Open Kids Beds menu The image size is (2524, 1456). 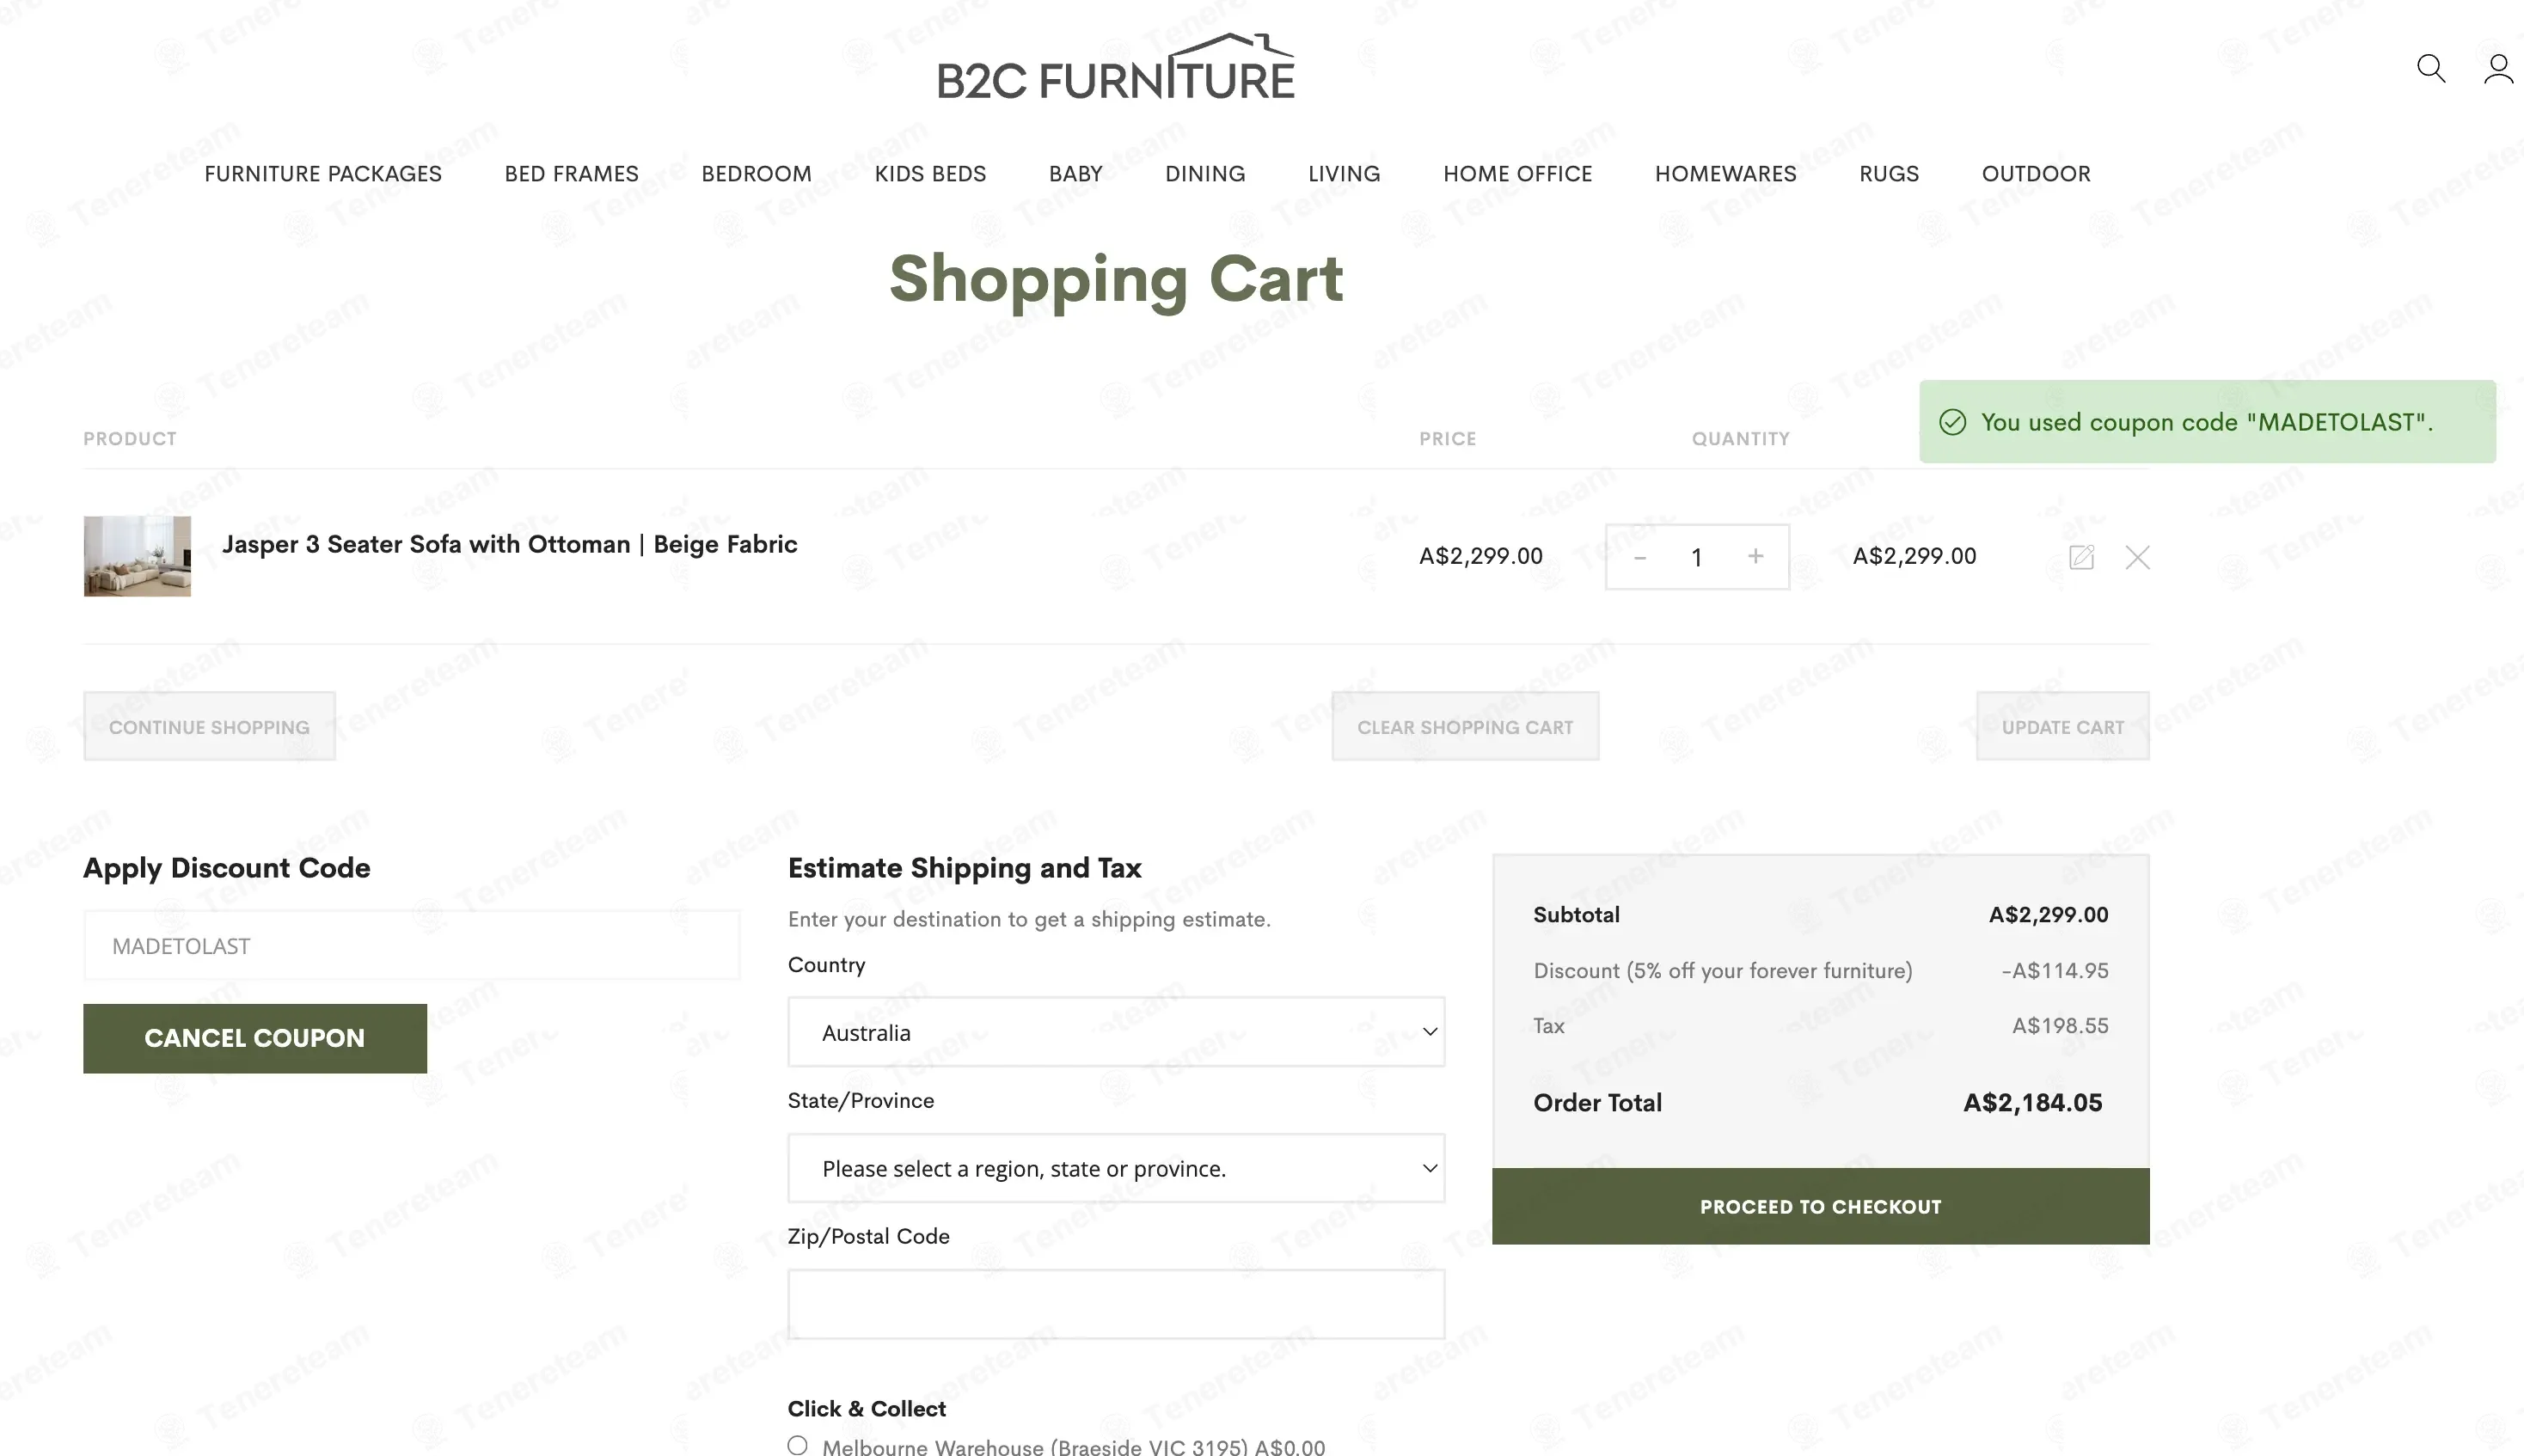coord(930,174)
